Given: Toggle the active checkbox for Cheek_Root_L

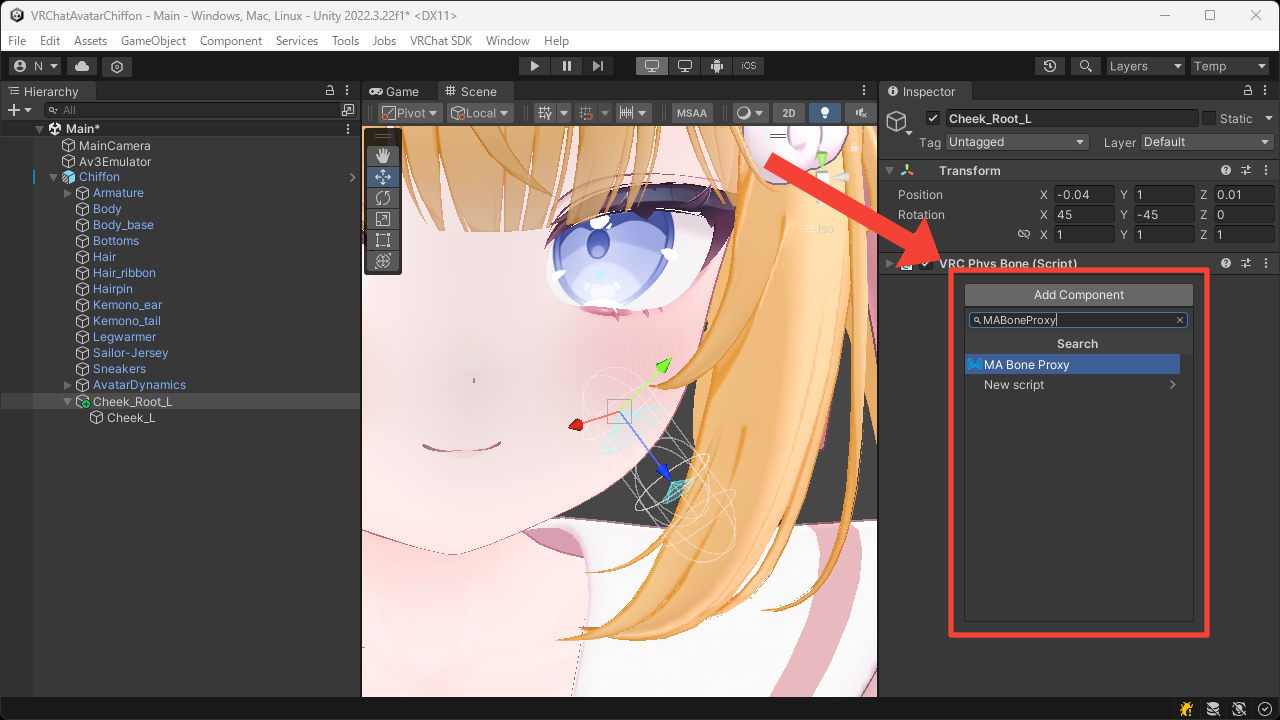Looking at the screenshot, I should point(932,117).
